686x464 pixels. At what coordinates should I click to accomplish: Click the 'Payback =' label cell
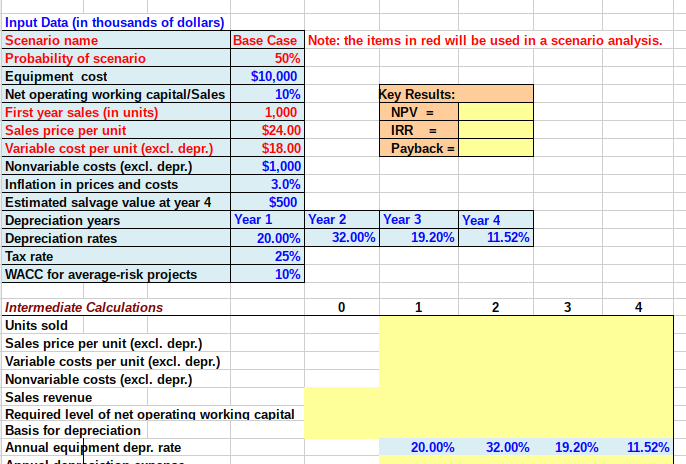419,148
